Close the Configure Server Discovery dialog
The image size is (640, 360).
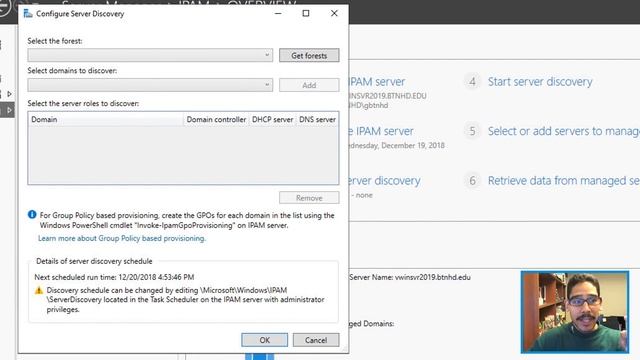click(x=334, y=13)
